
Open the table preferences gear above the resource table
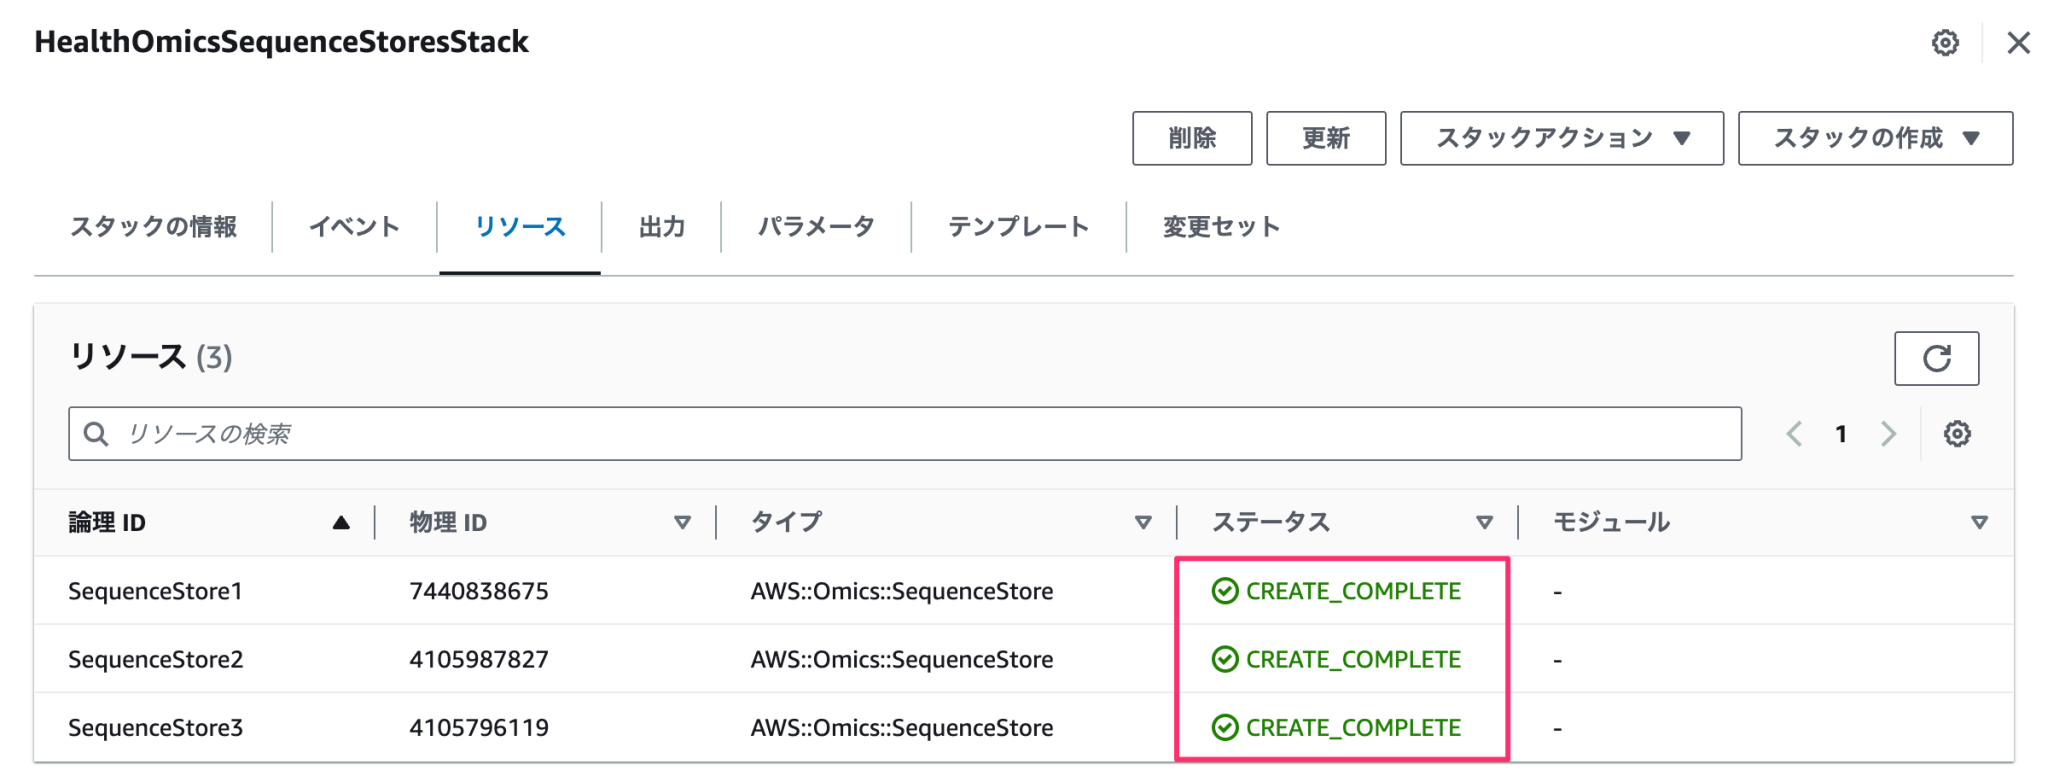coord(1959,433)
